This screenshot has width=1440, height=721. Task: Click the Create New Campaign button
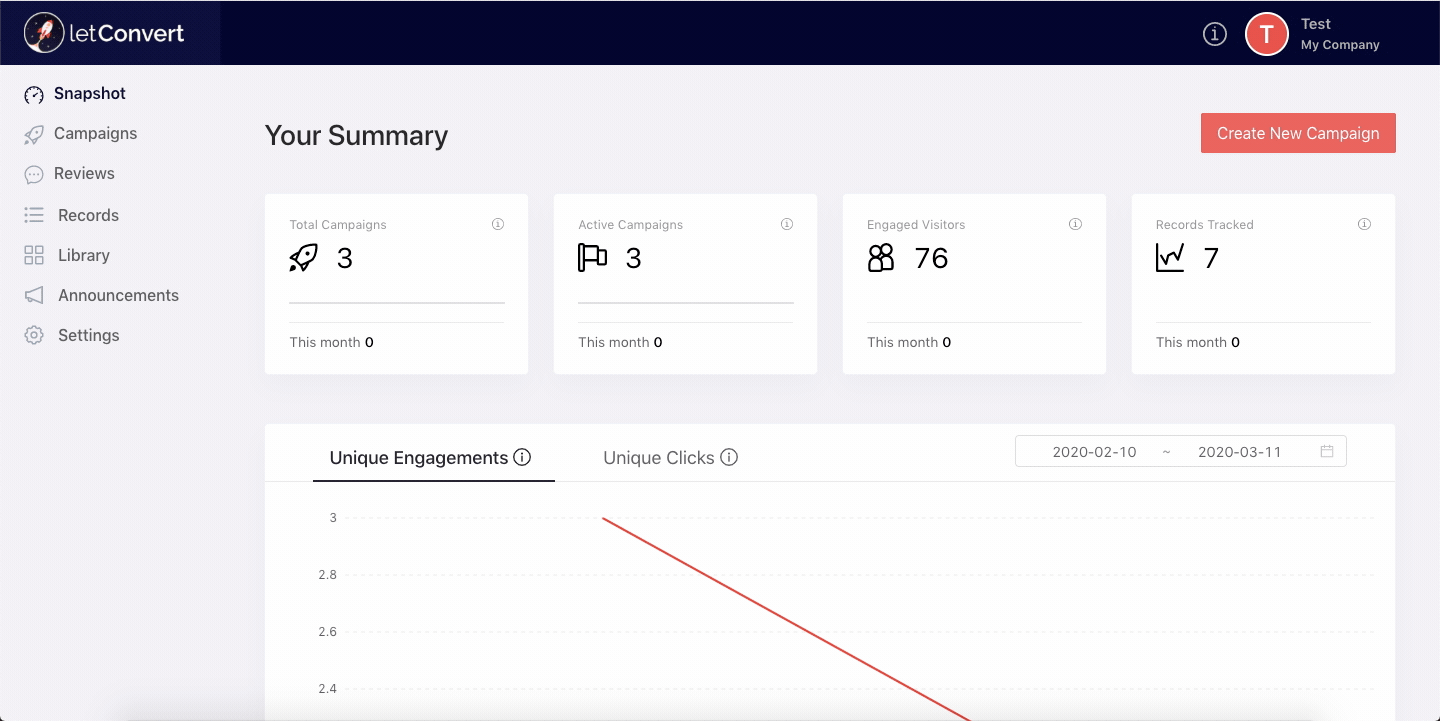(x=1298, y=133)
